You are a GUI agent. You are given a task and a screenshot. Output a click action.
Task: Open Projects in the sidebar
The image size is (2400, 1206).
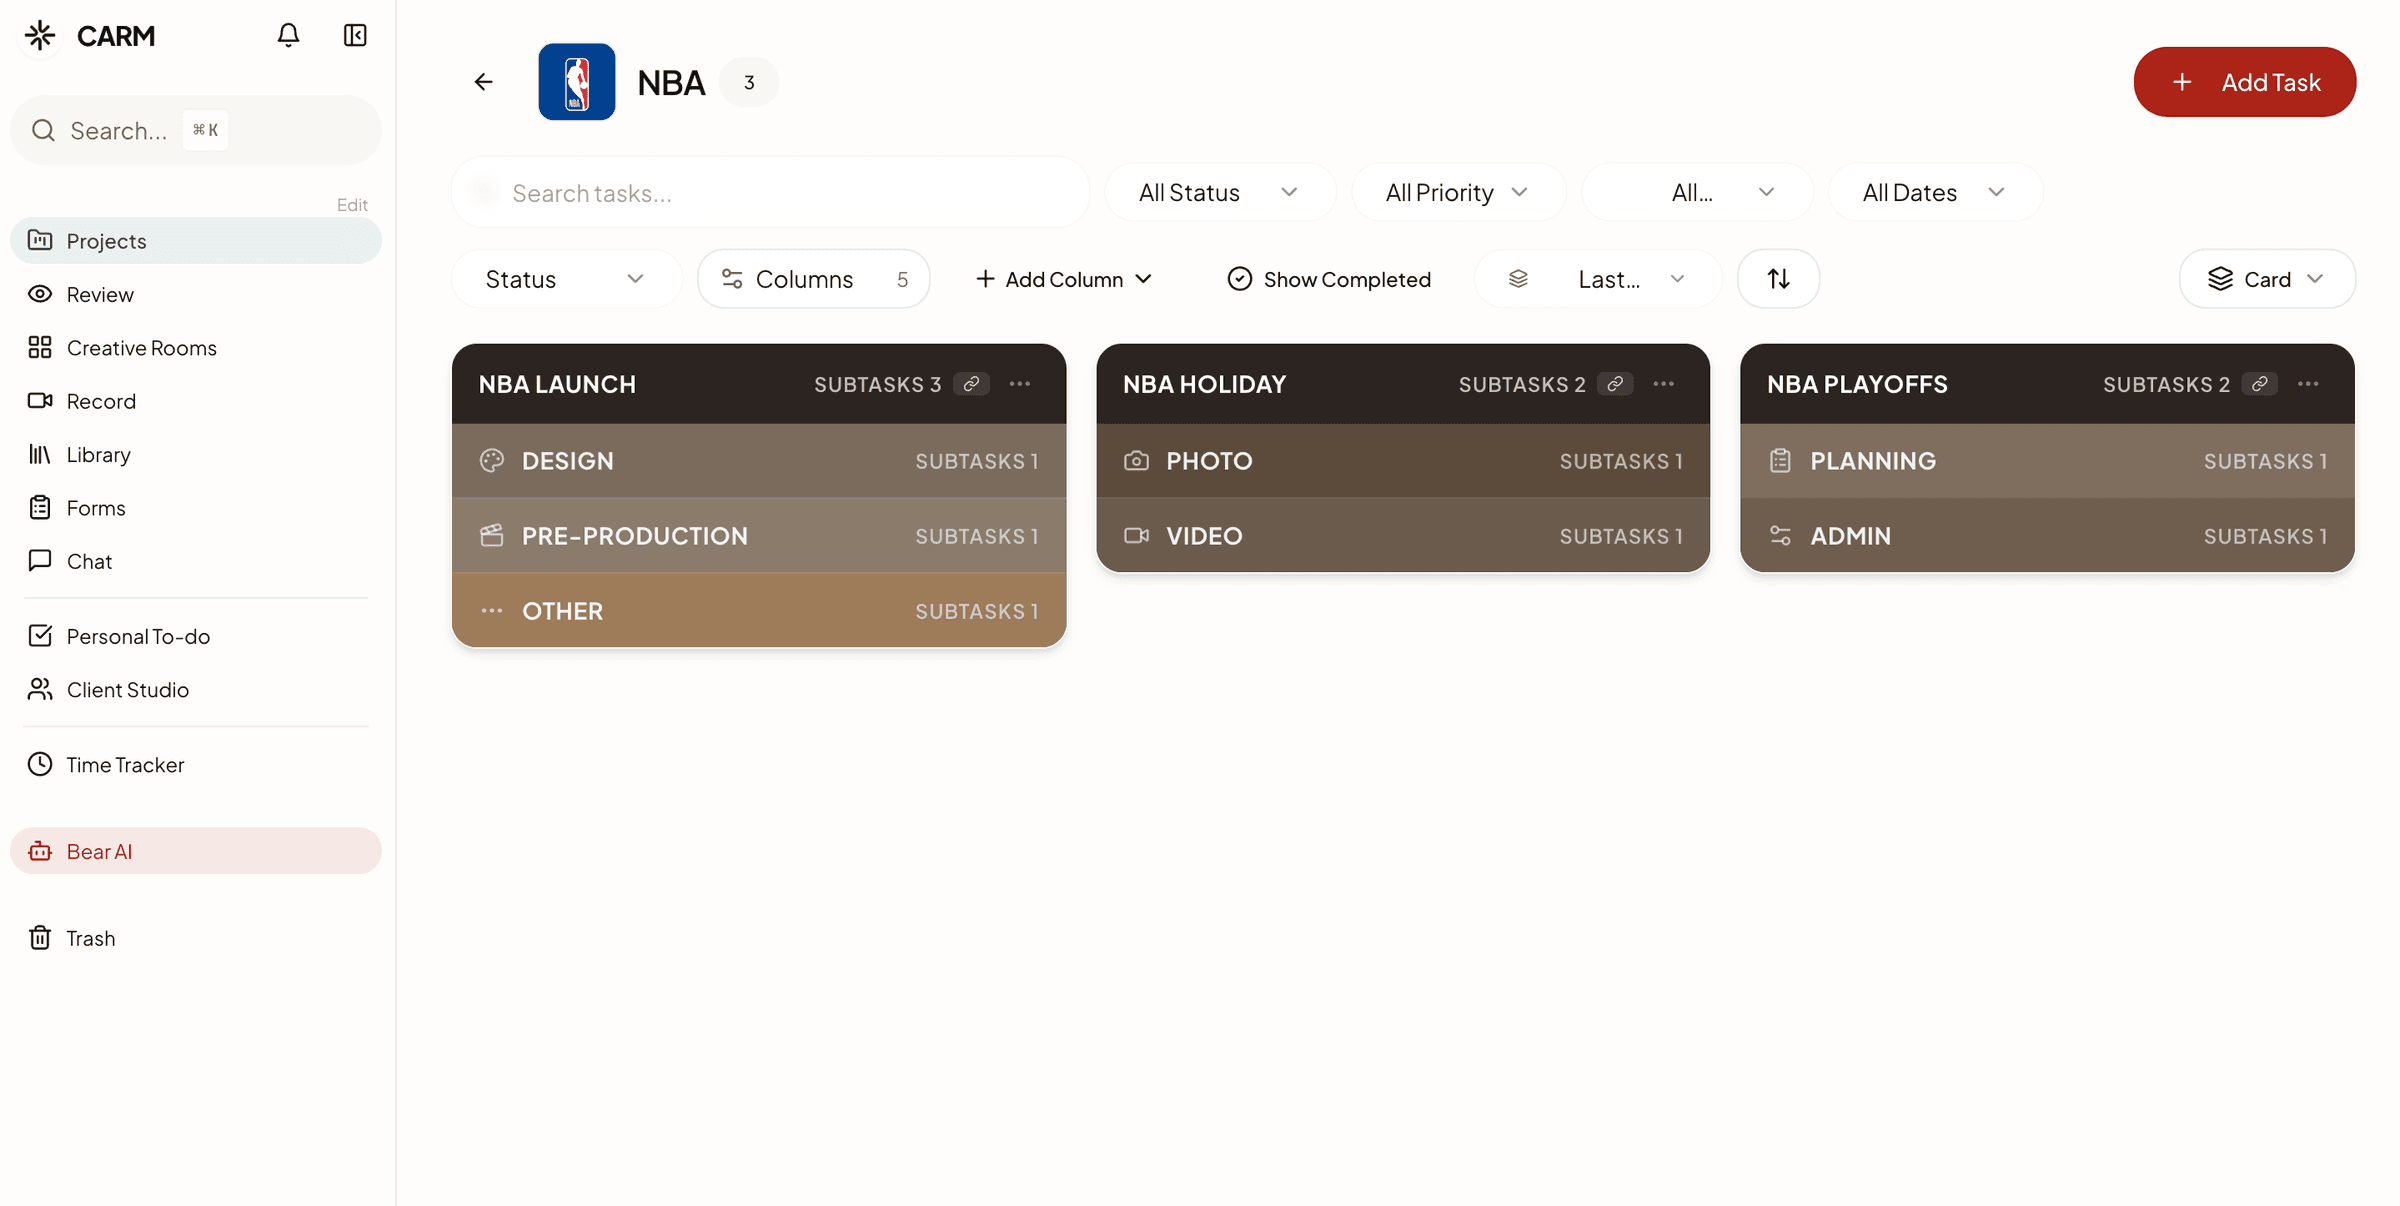tap(196, 241)
